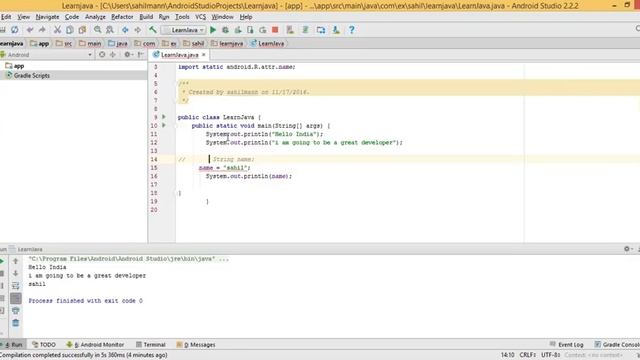Open the Navigate menu

47,17
